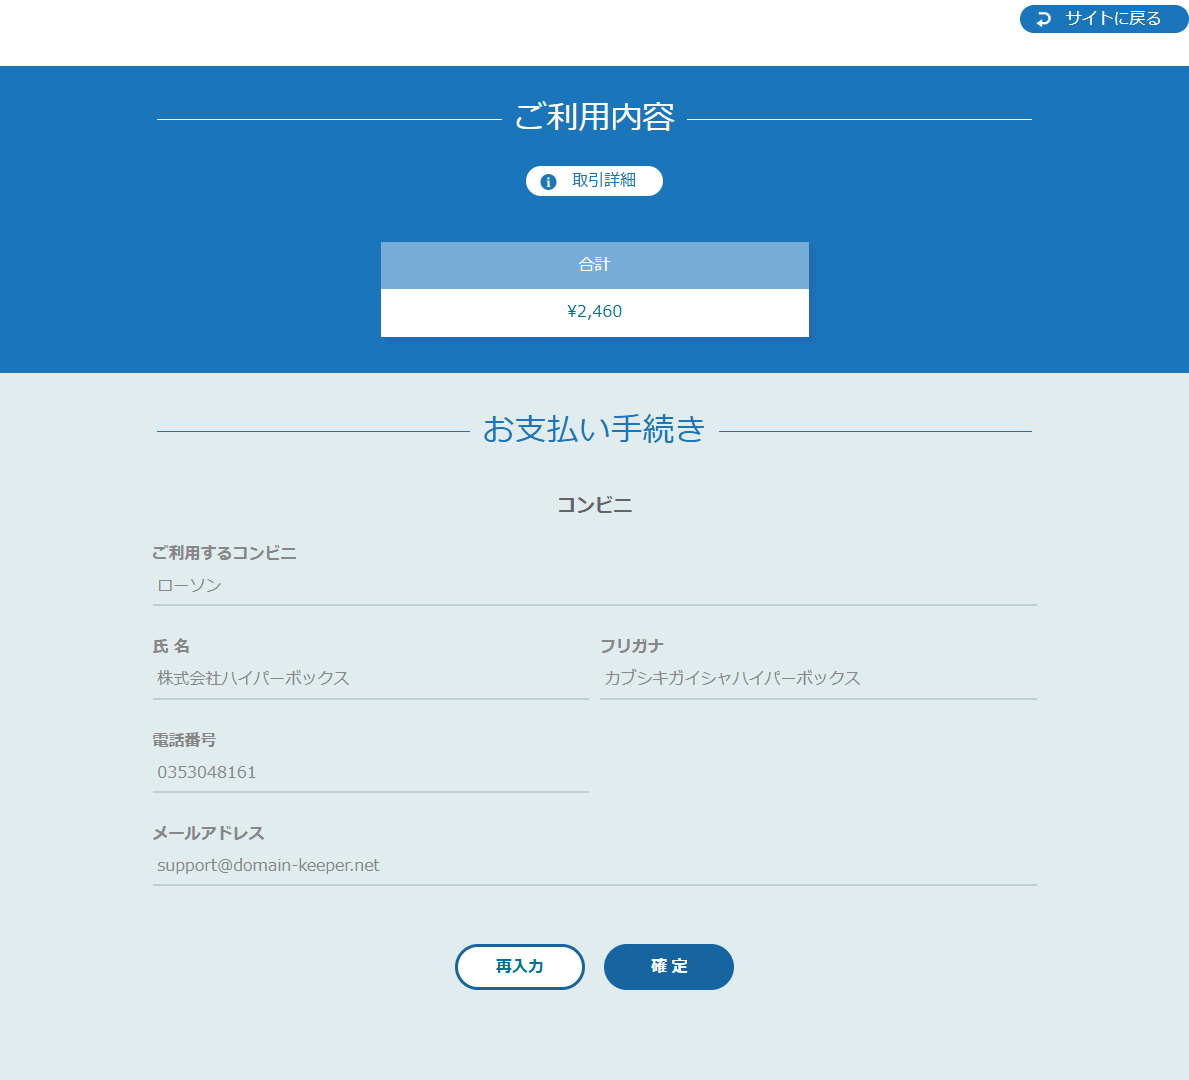Click the メールアドレス label

[x=208, y=833]
